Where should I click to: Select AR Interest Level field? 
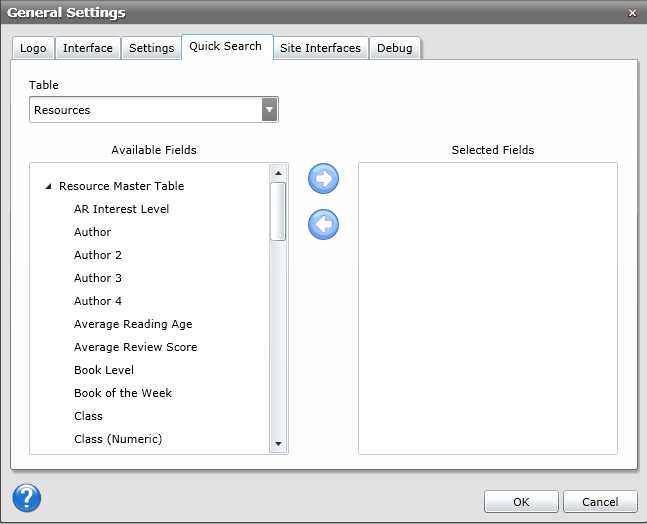(x=121, y=209)
